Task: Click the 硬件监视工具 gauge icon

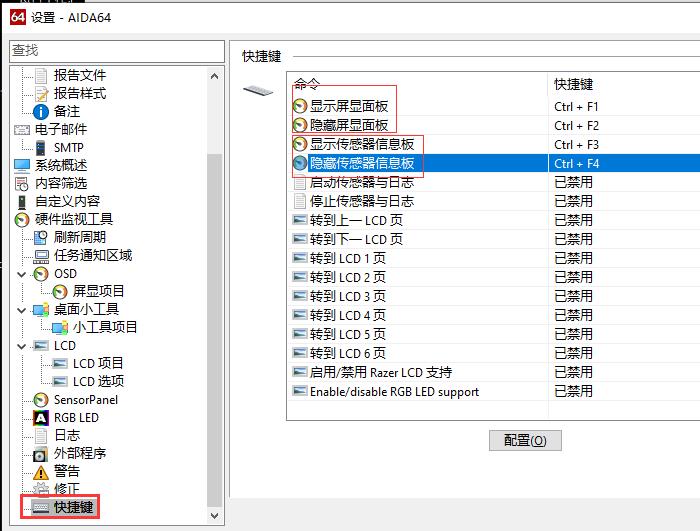Action: coord(22,220)
